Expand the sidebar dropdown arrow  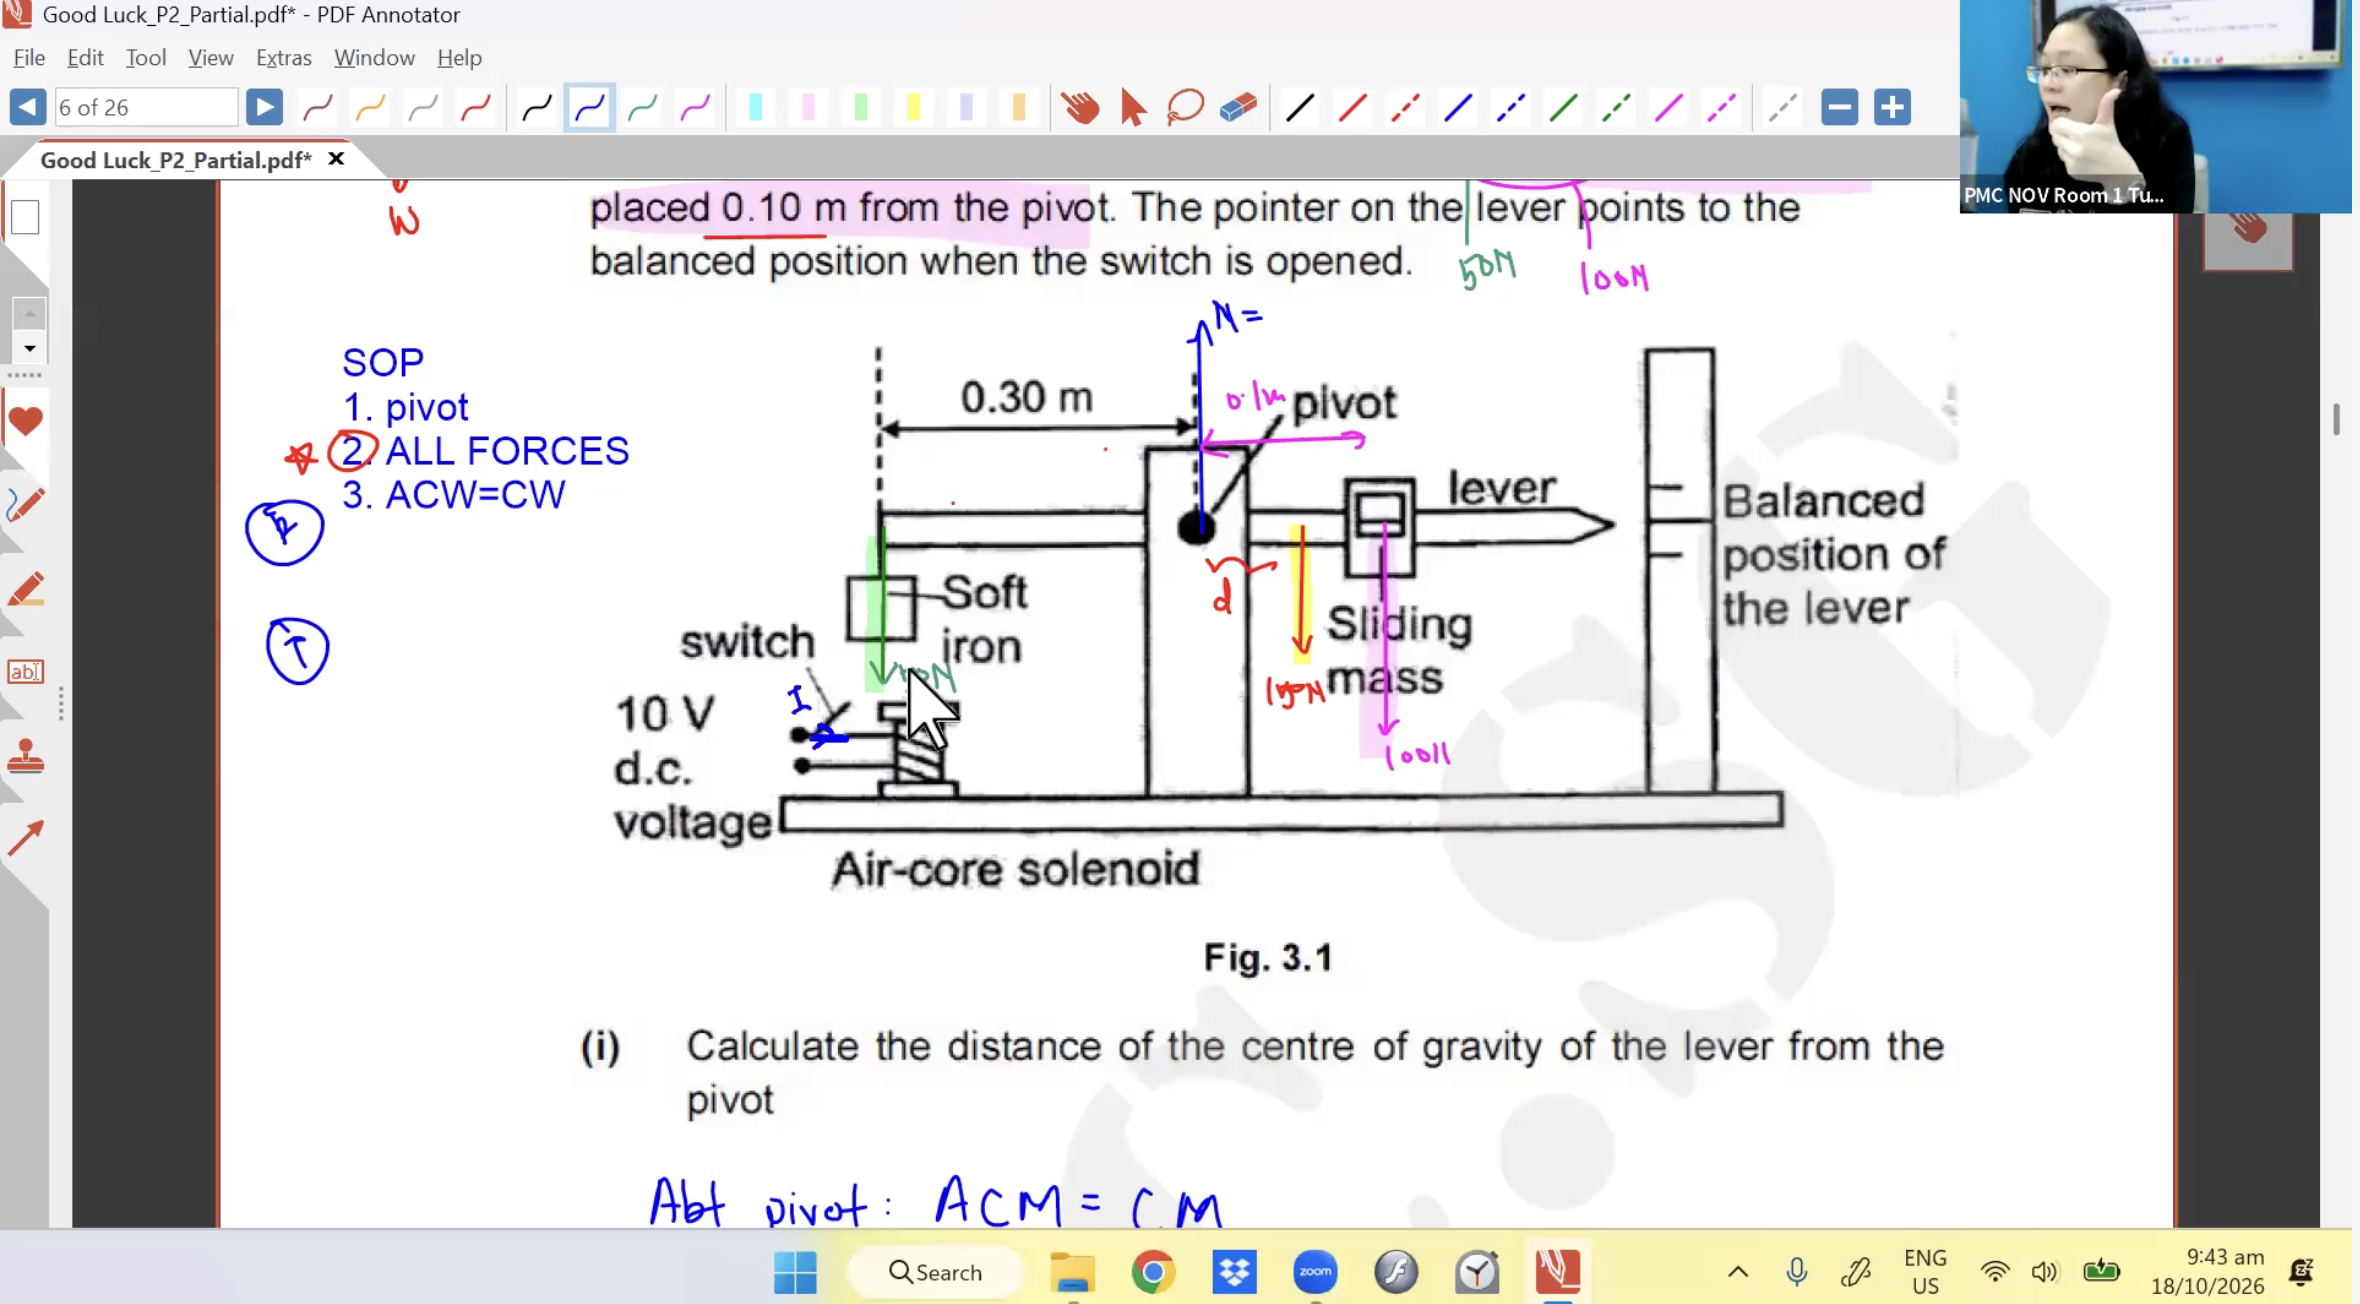pos(29,348)
